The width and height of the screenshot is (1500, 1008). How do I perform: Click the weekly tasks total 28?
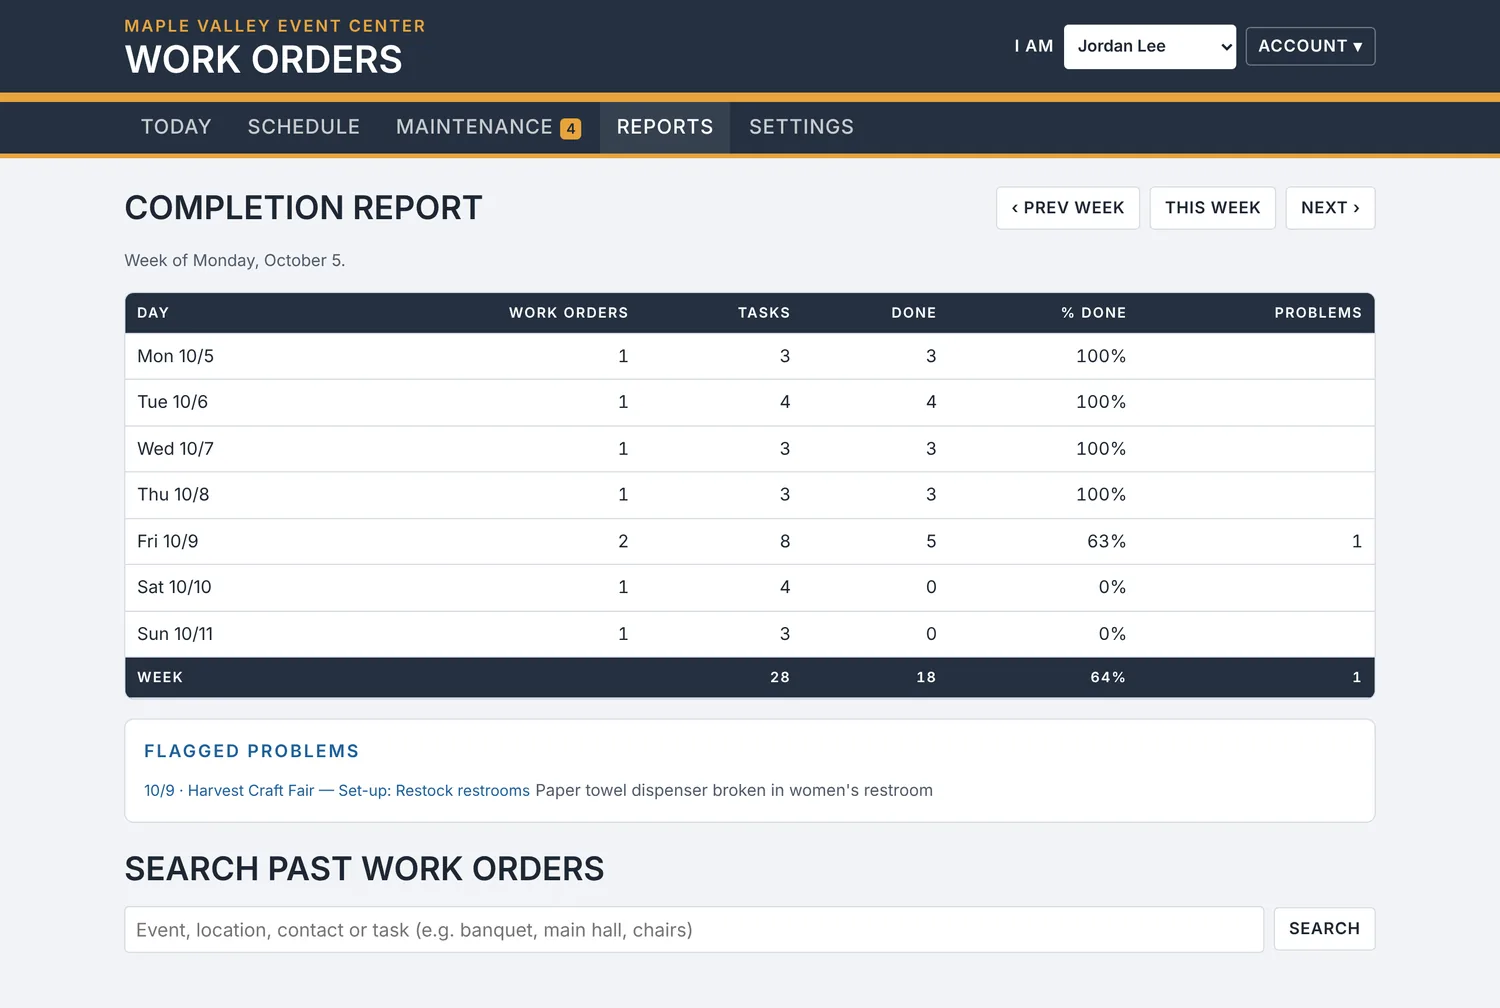(780, 677)
